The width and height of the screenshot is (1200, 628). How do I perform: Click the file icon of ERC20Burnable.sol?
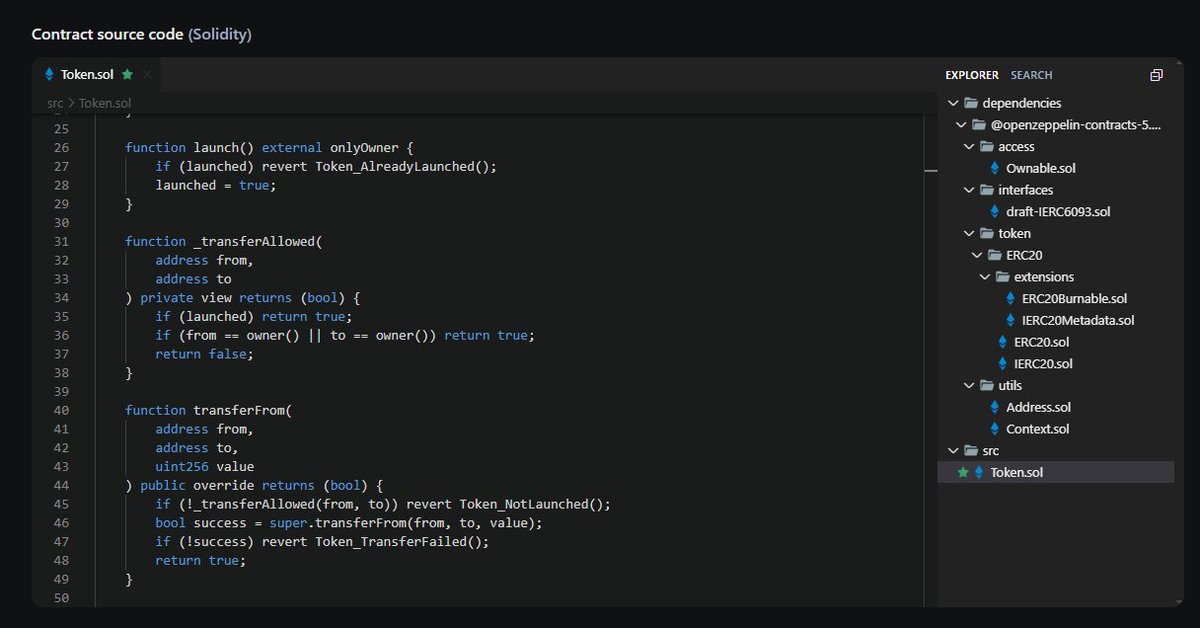click(1011, 298)
